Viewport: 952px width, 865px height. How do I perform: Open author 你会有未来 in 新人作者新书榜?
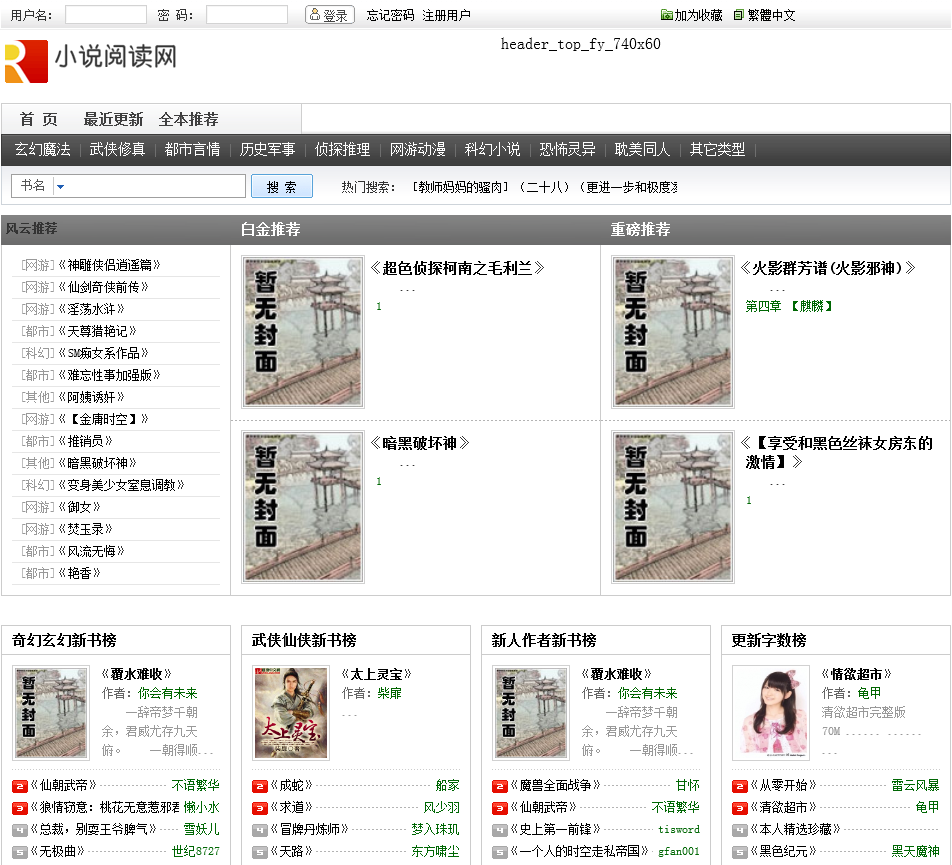(x=647, y=693)
